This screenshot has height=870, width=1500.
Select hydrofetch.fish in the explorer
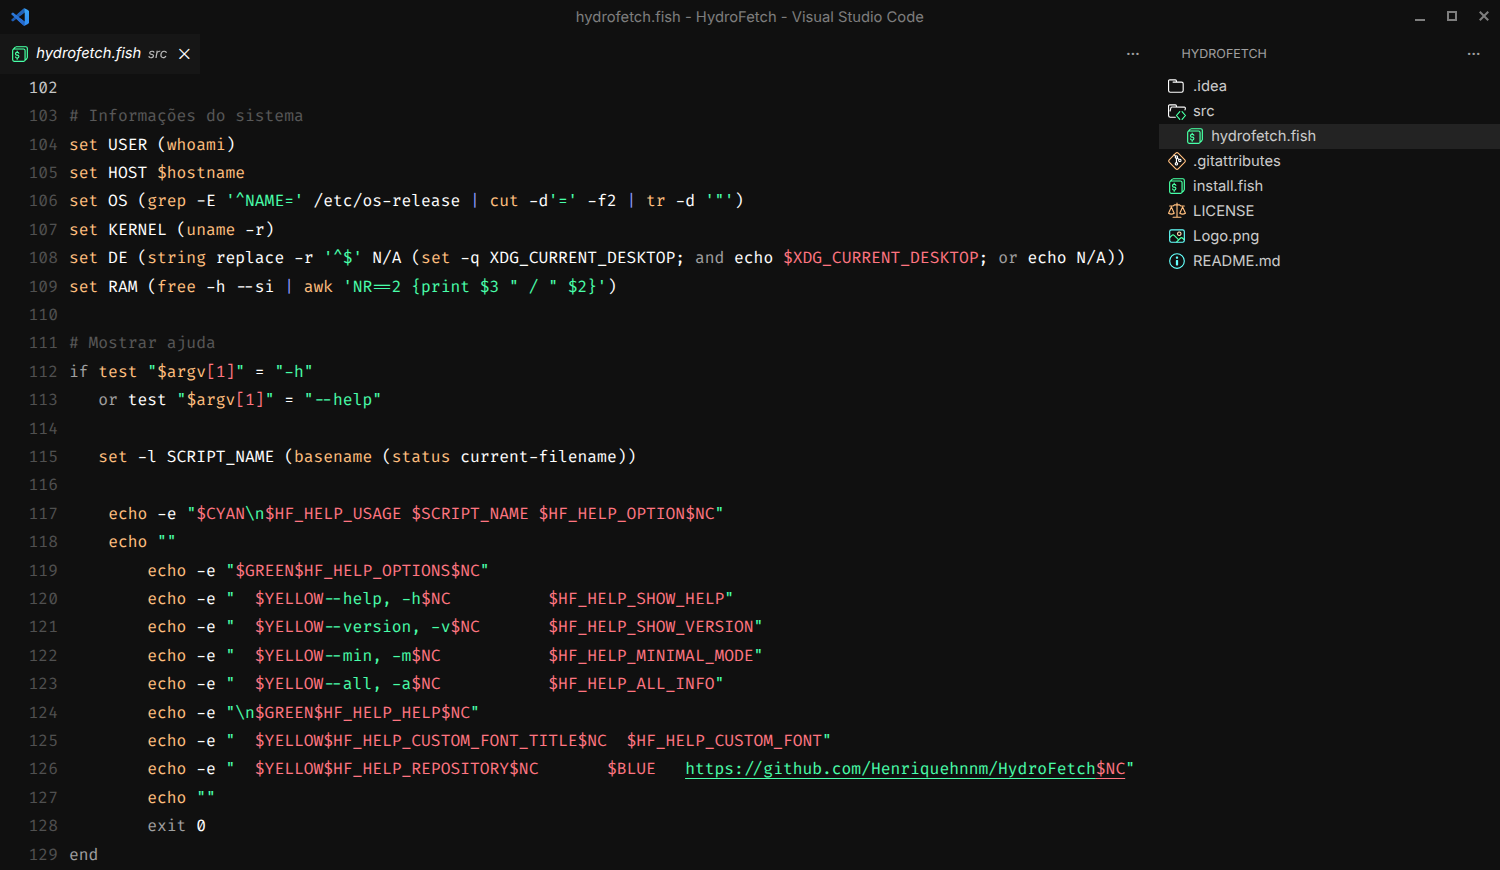(1329, 136)
